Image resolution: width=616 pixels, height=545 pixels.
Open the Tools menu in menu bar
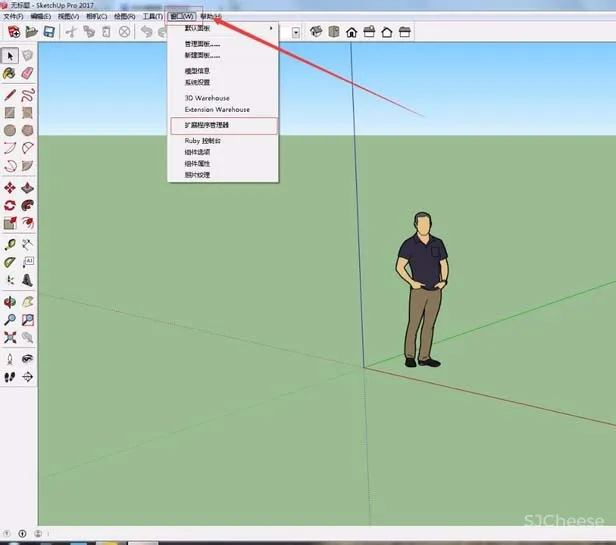[x=152, y=17]
